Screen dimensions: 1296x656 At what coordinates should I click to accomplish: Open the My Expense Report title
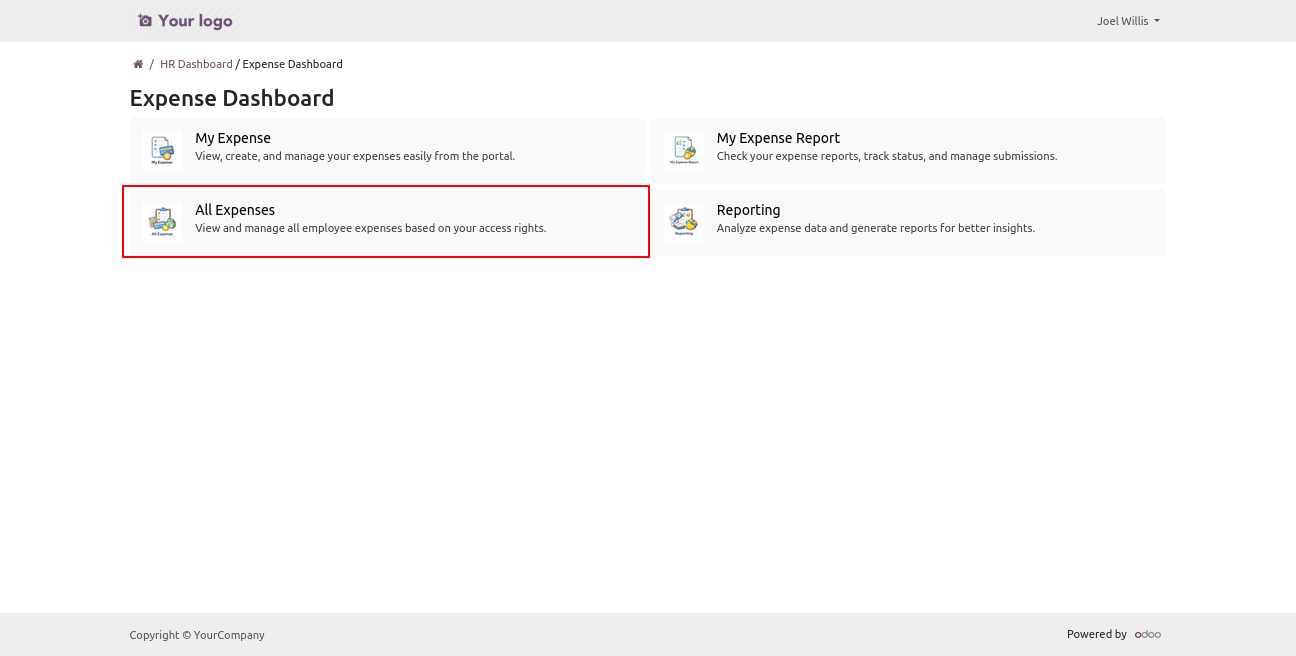coord(778,138)
